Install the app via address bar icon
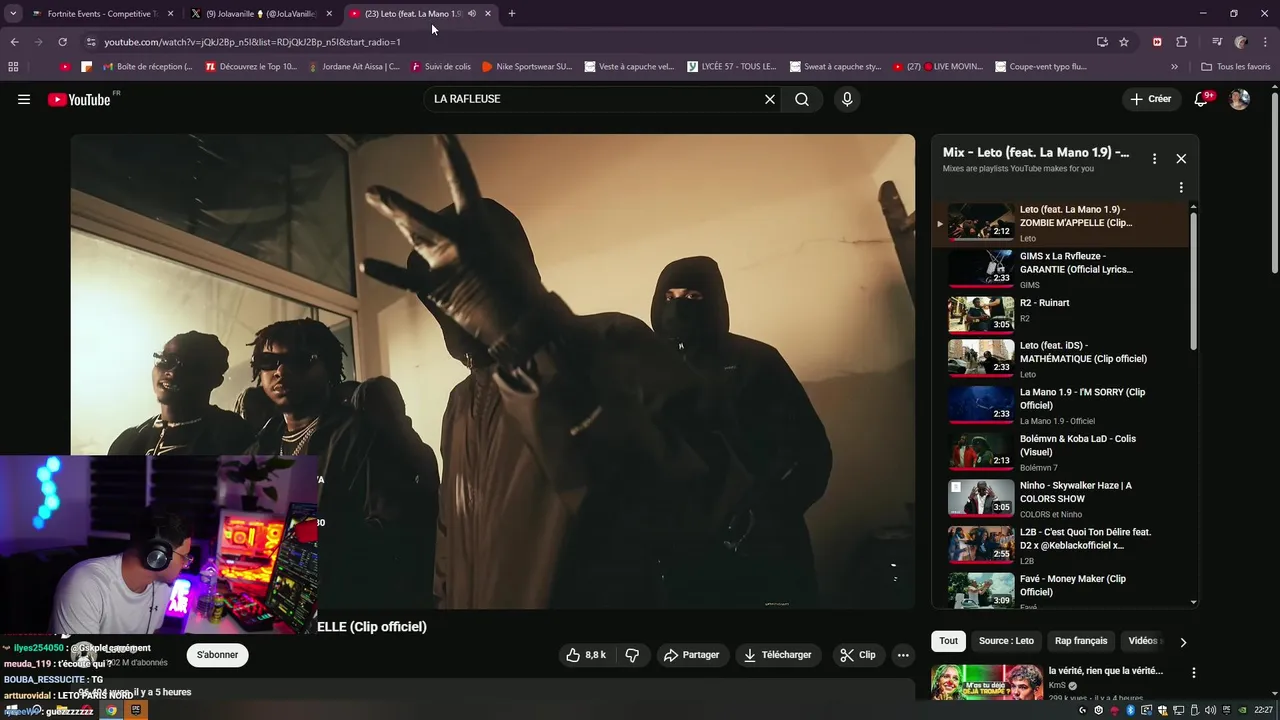Screen dimensions: 1280x720 tap(1102, 42)
